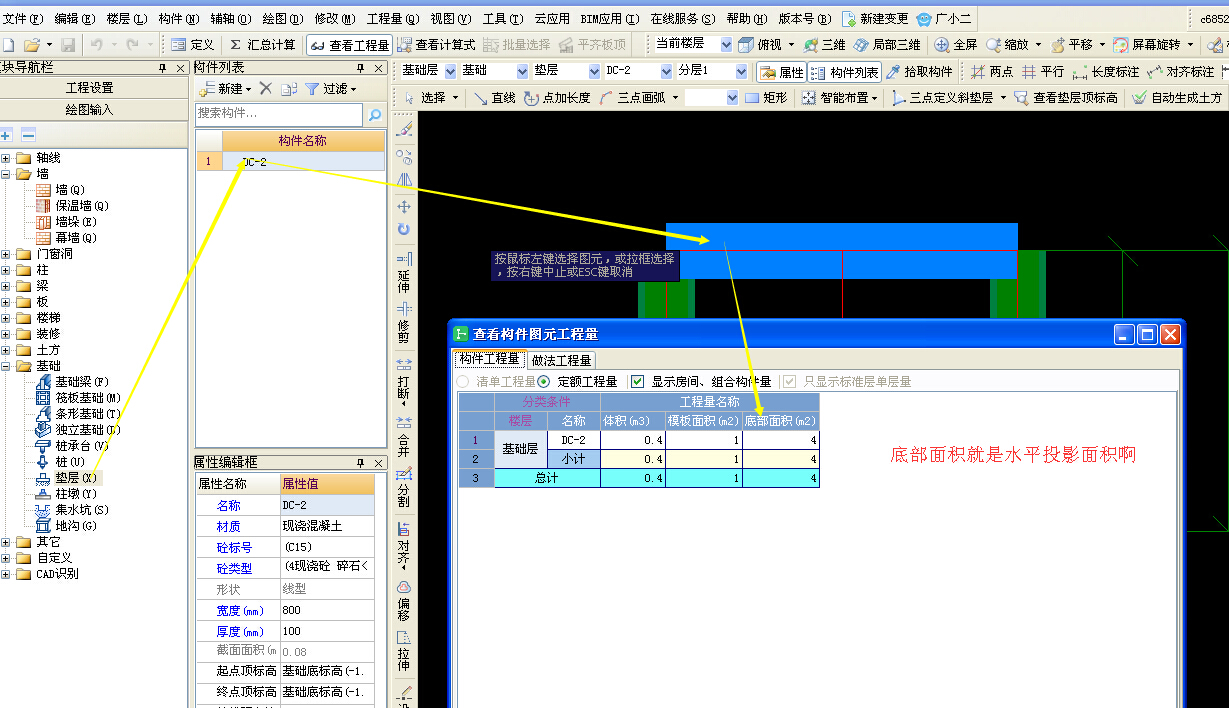1229x708 pixels.
Task: Select the DC-2 row in 构件列表
Action: [x=290, y=161]
